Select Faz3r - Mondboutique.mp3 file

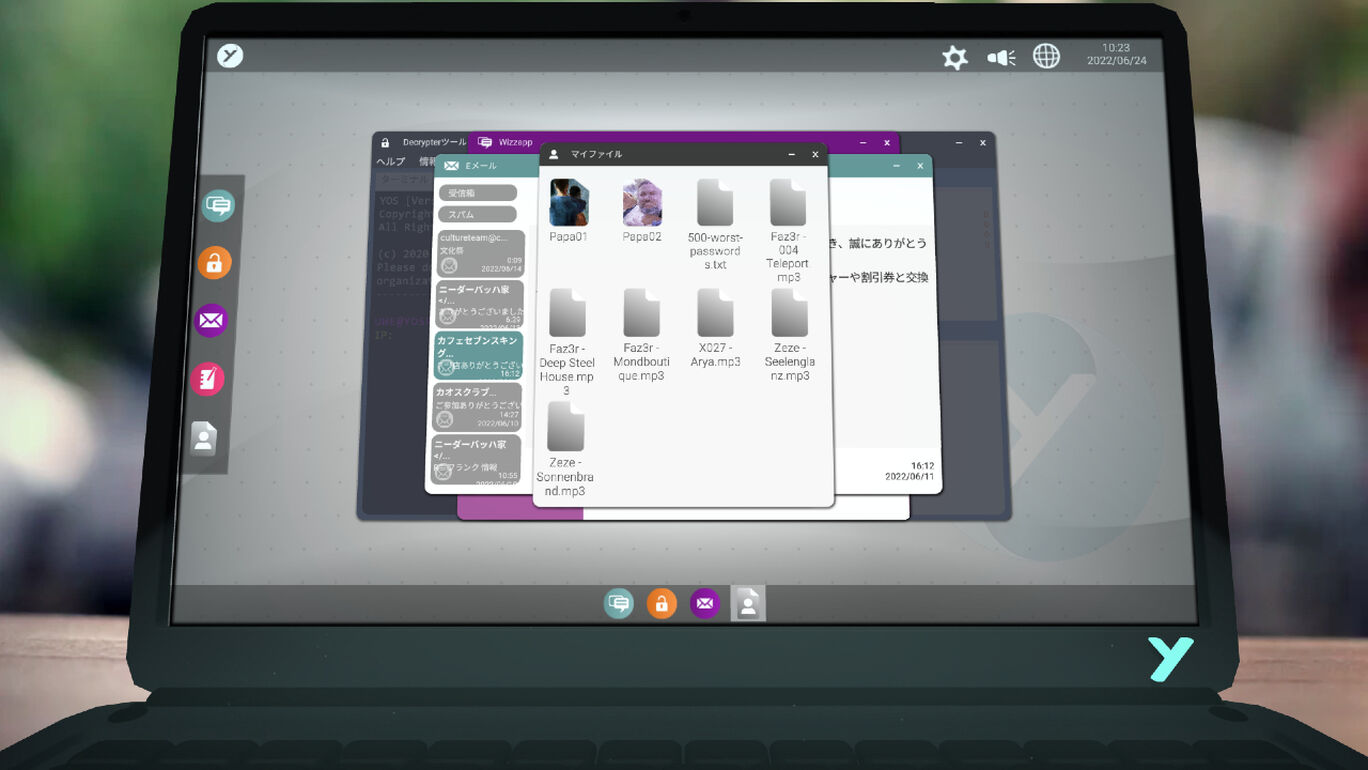point(641,335)
